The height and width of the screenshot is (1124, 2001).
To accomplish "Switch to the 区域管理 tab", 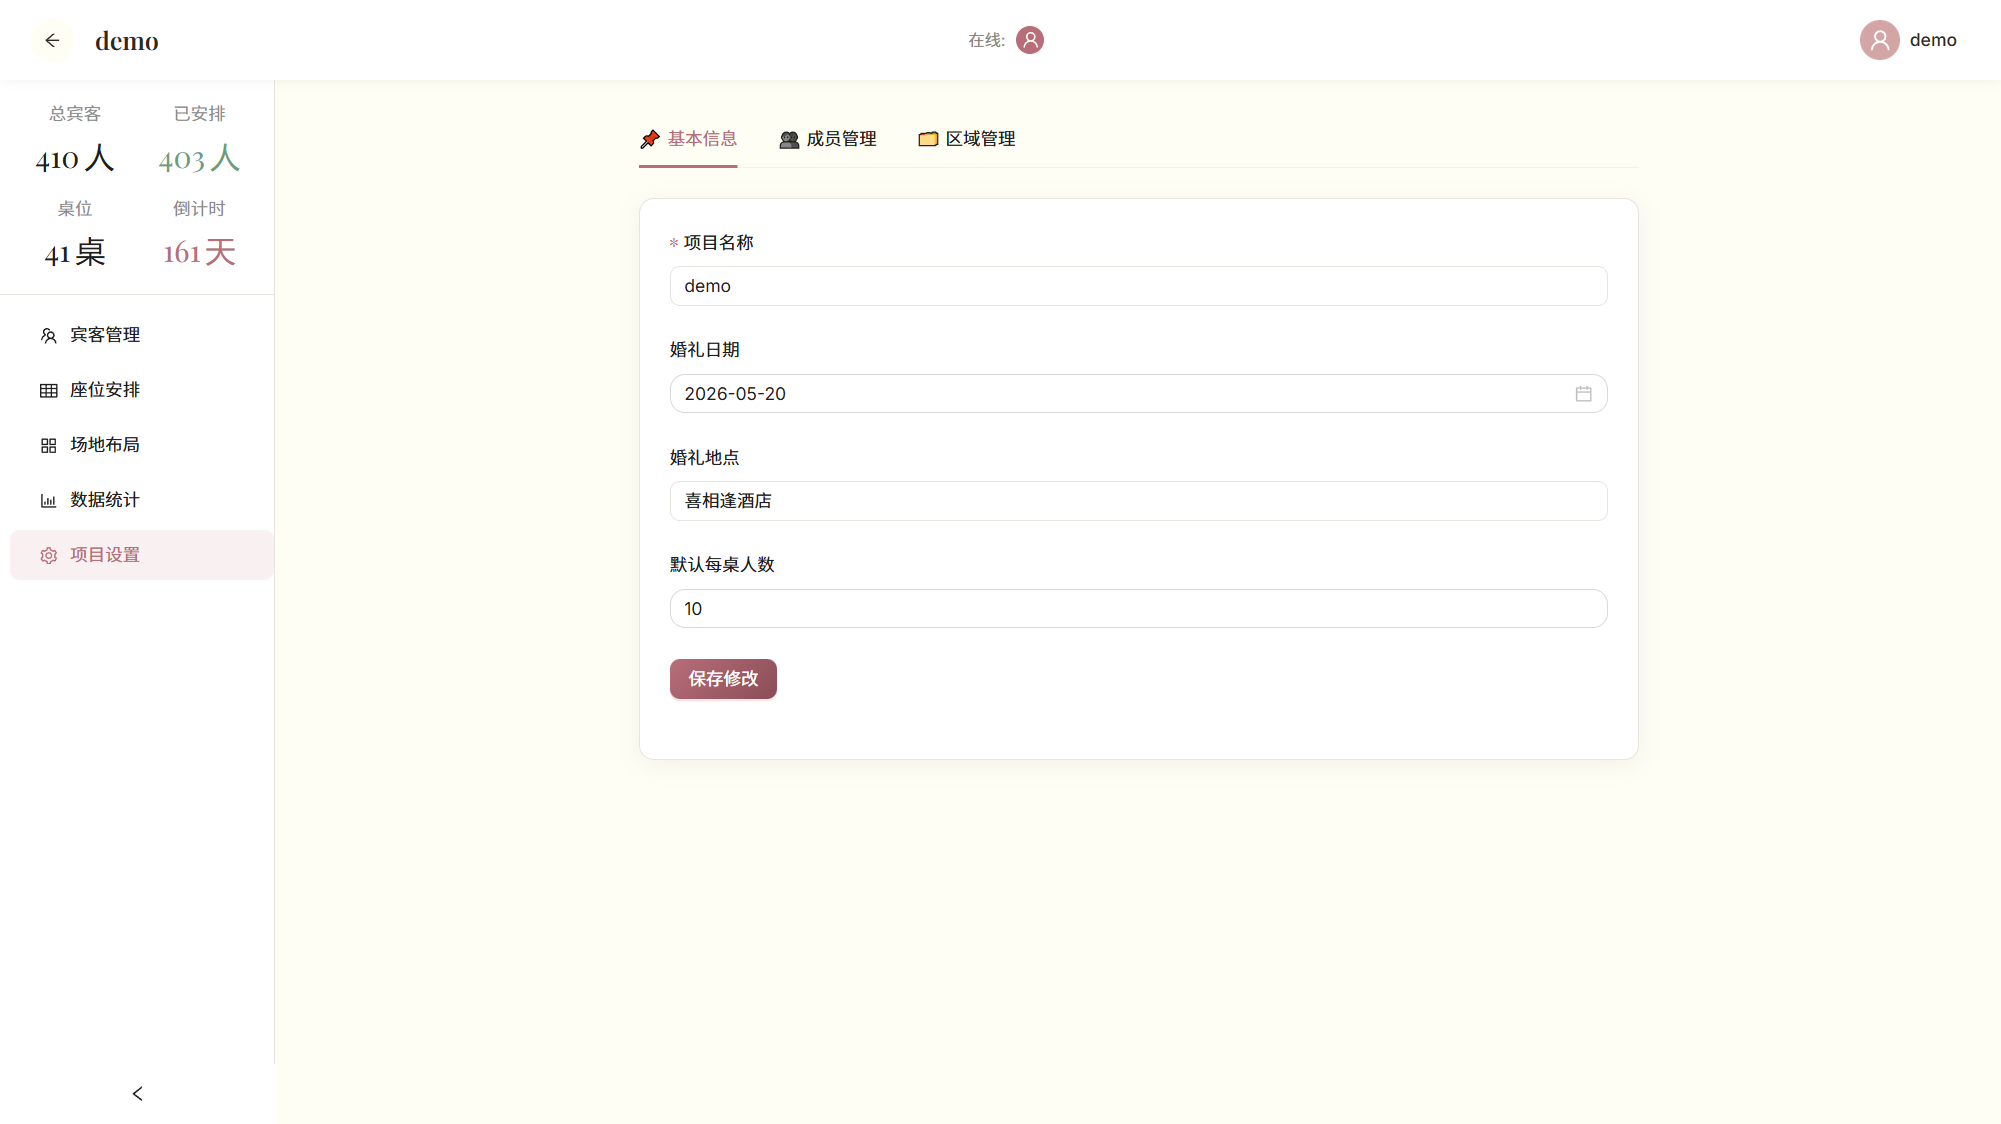I will click(x=966, y=139).
